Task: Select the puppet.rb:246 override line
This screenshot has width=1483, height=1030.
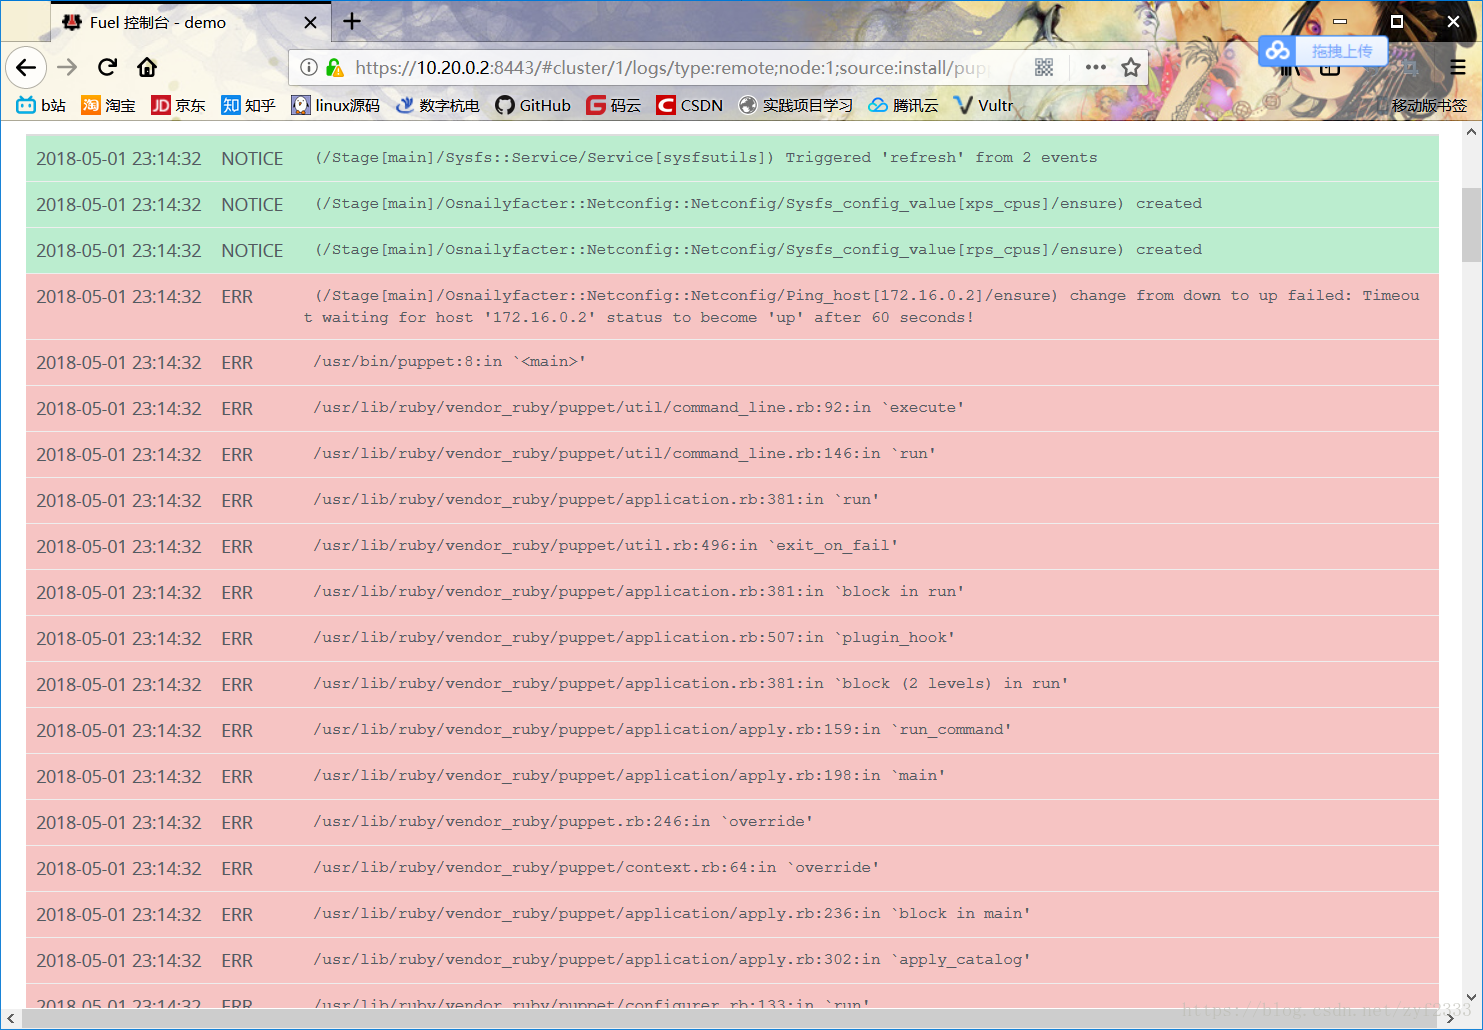Action: (x=732, y=822)
